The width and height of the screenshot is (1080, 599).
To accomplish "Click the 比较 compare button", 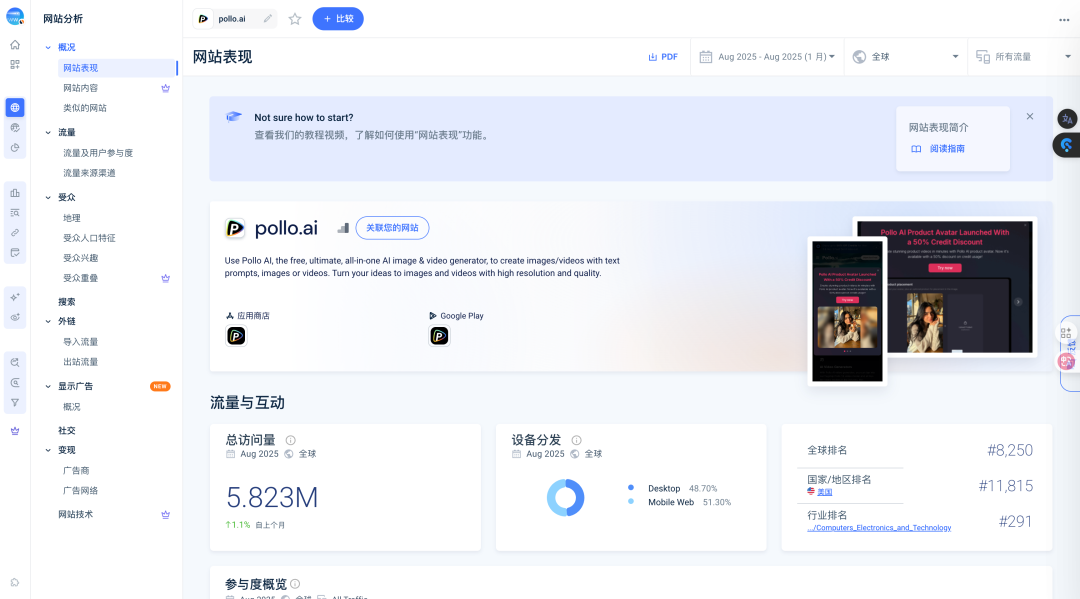I will [338, 19].
